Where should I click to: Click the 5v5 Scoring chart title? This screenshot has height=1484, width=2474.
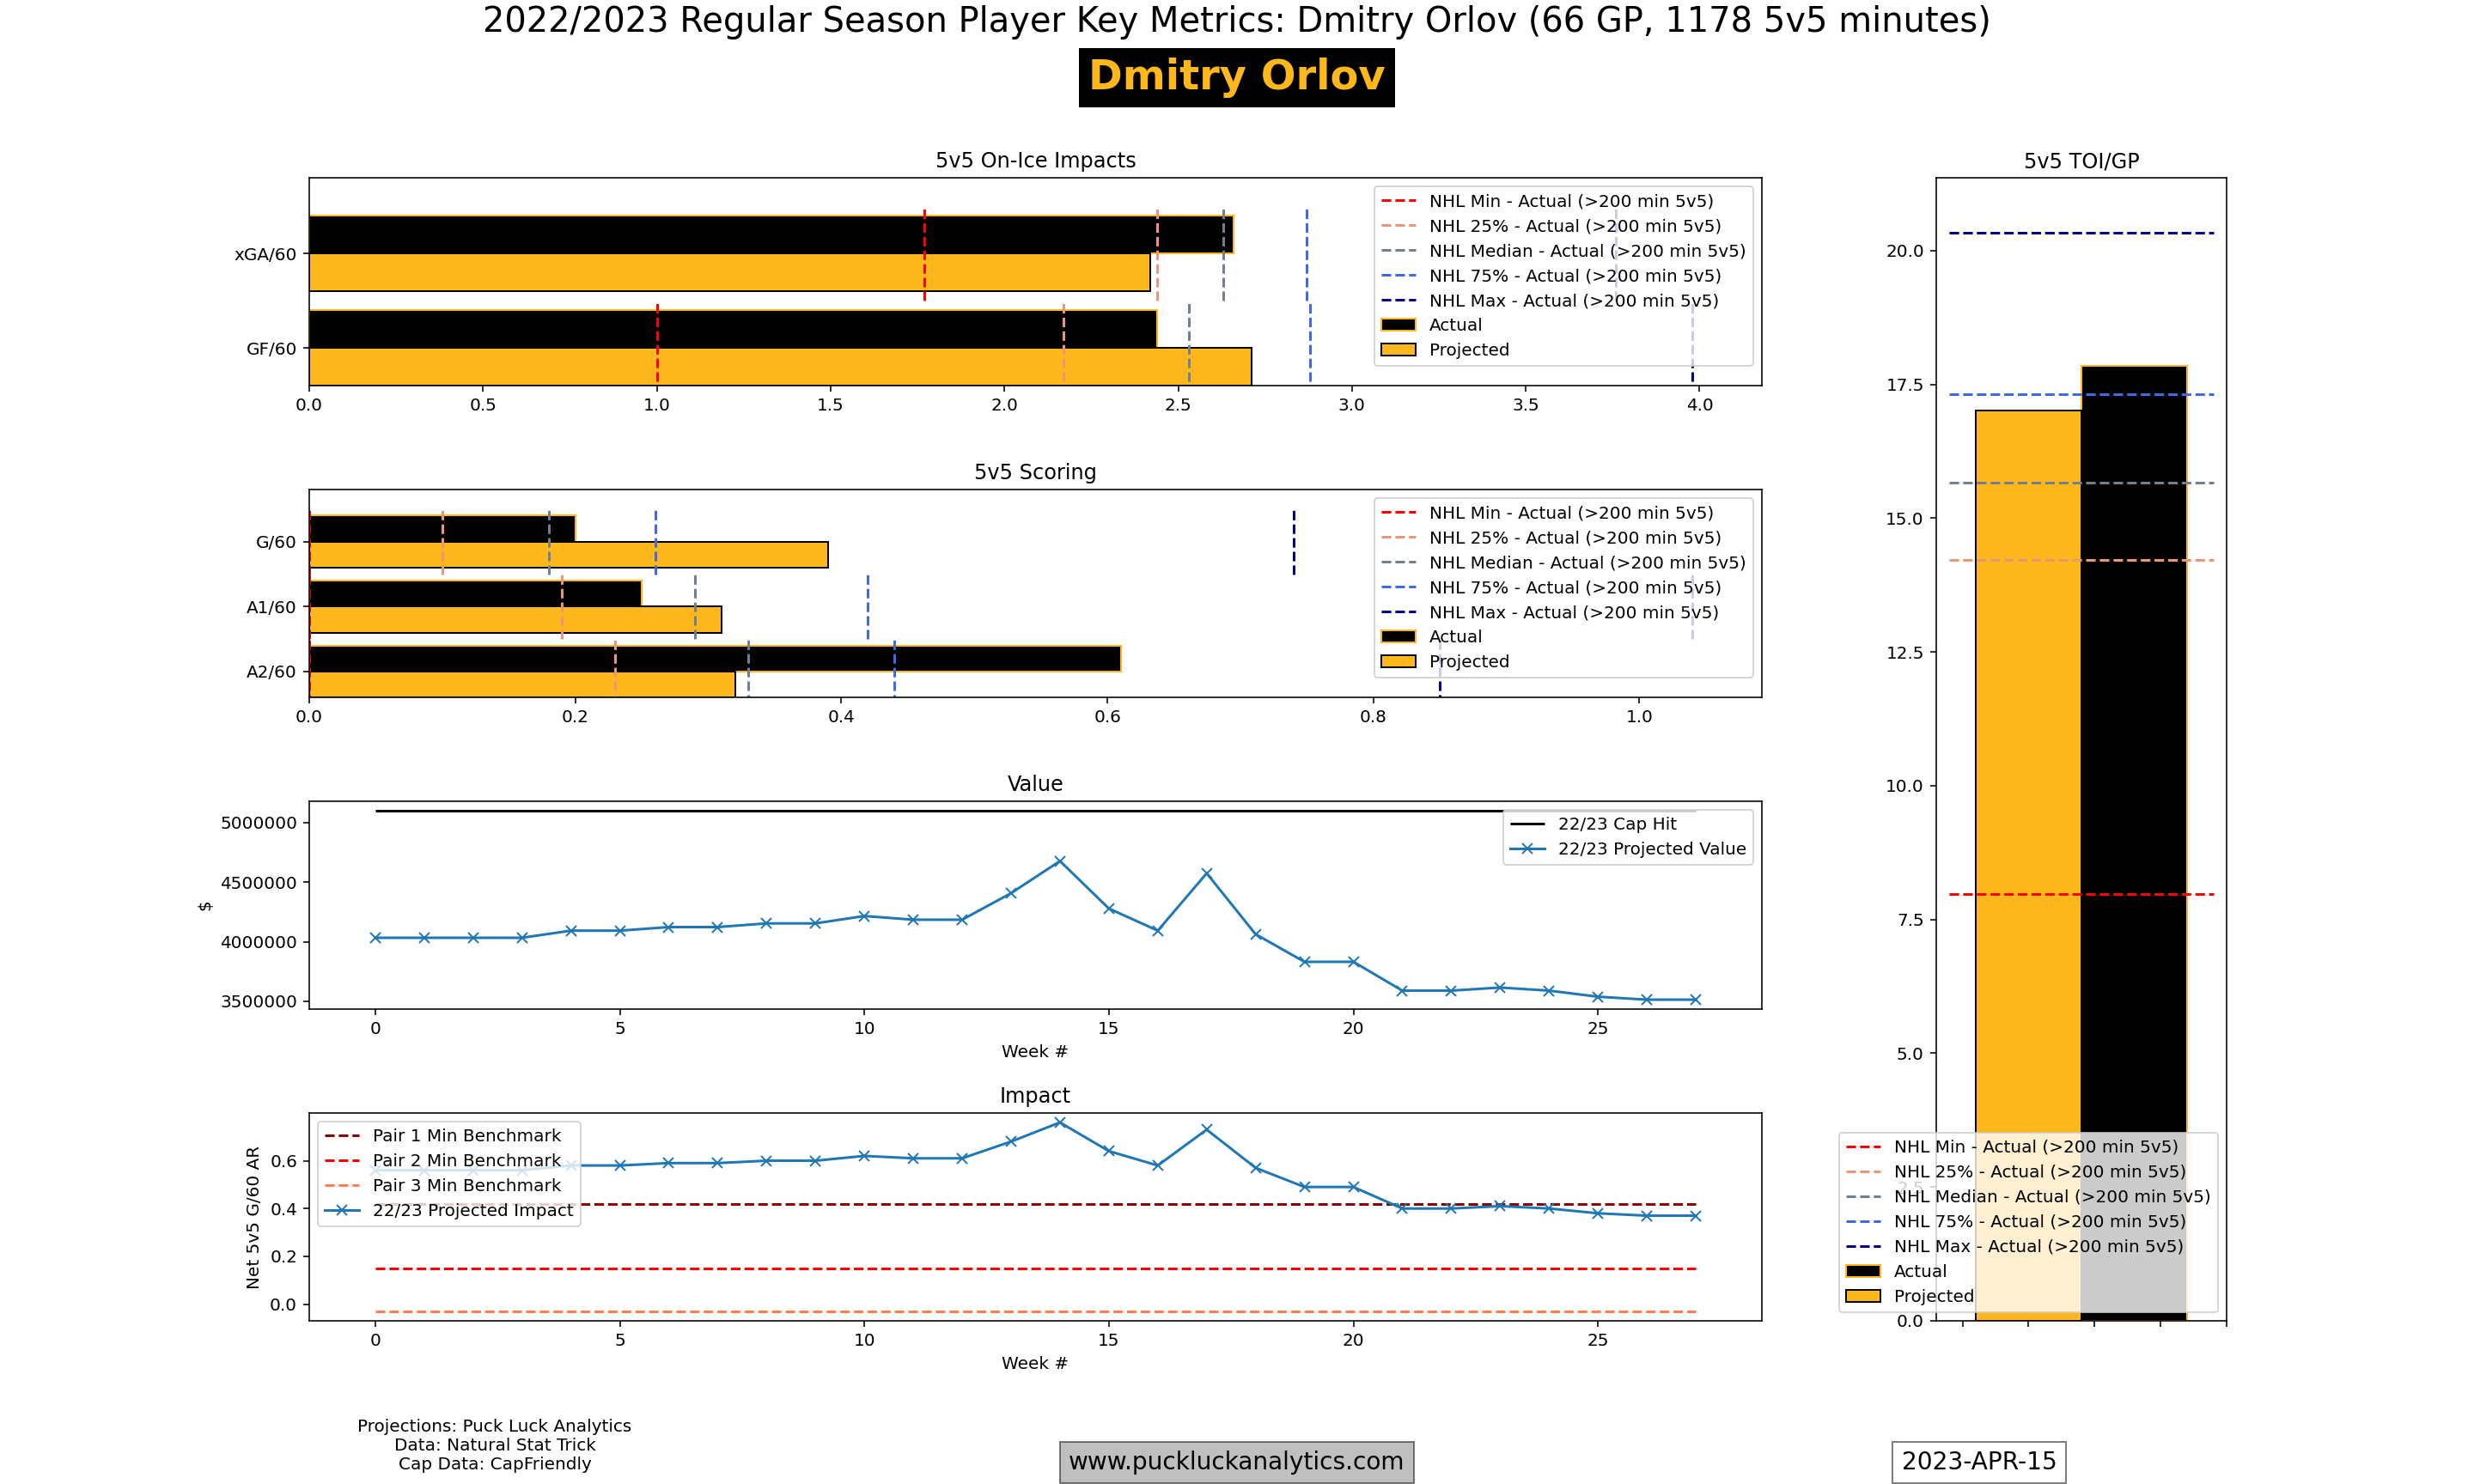pyautogui.click(x=1035, y=472)
